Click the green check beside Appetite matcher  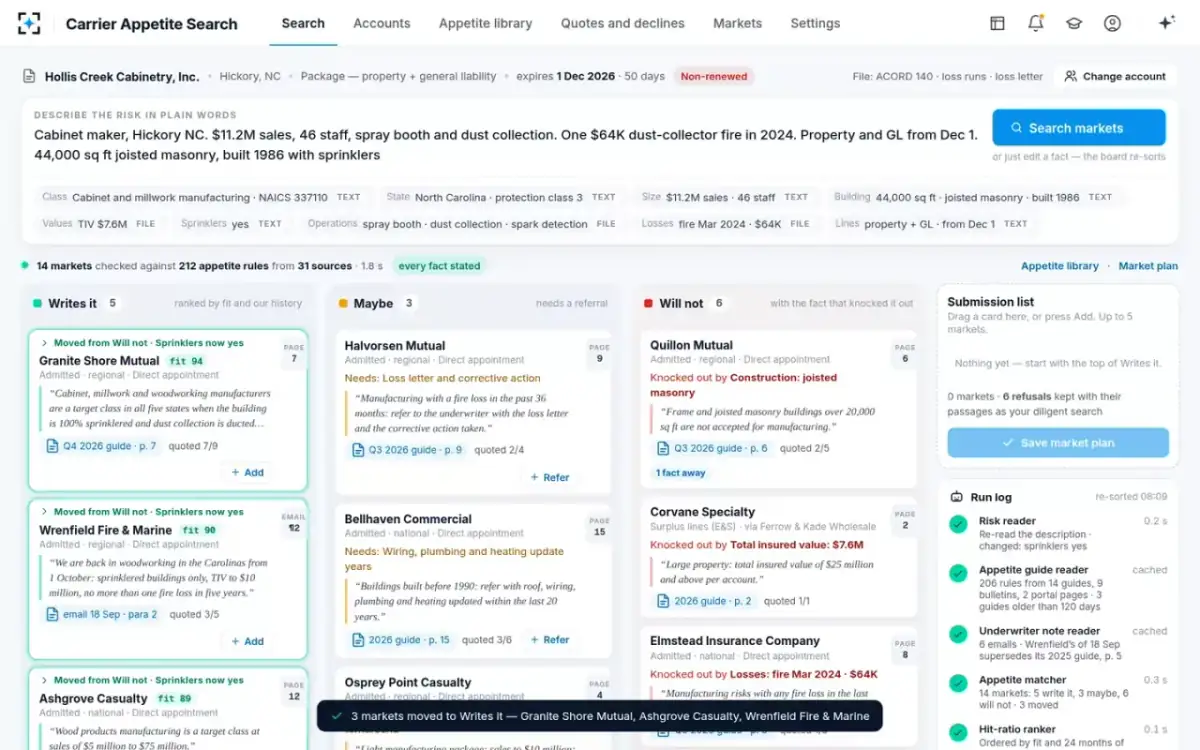(x=958, y=683)
